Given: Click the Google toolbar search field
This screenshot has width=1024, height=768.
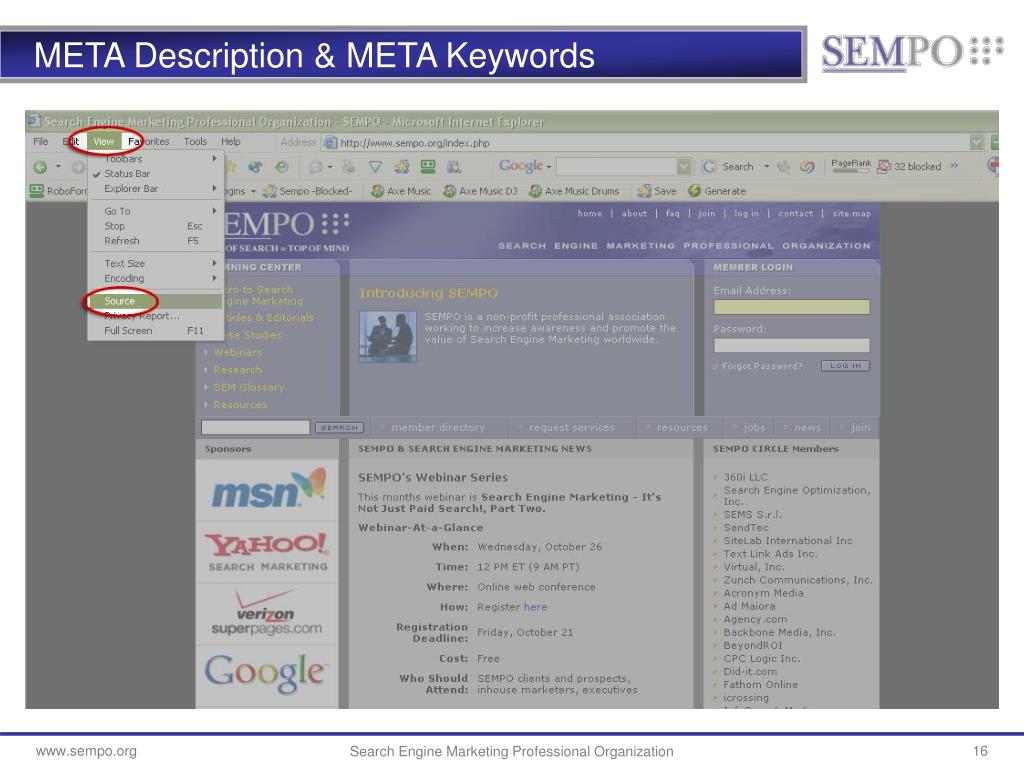Looking at the screenshot, I should point(617,167).
